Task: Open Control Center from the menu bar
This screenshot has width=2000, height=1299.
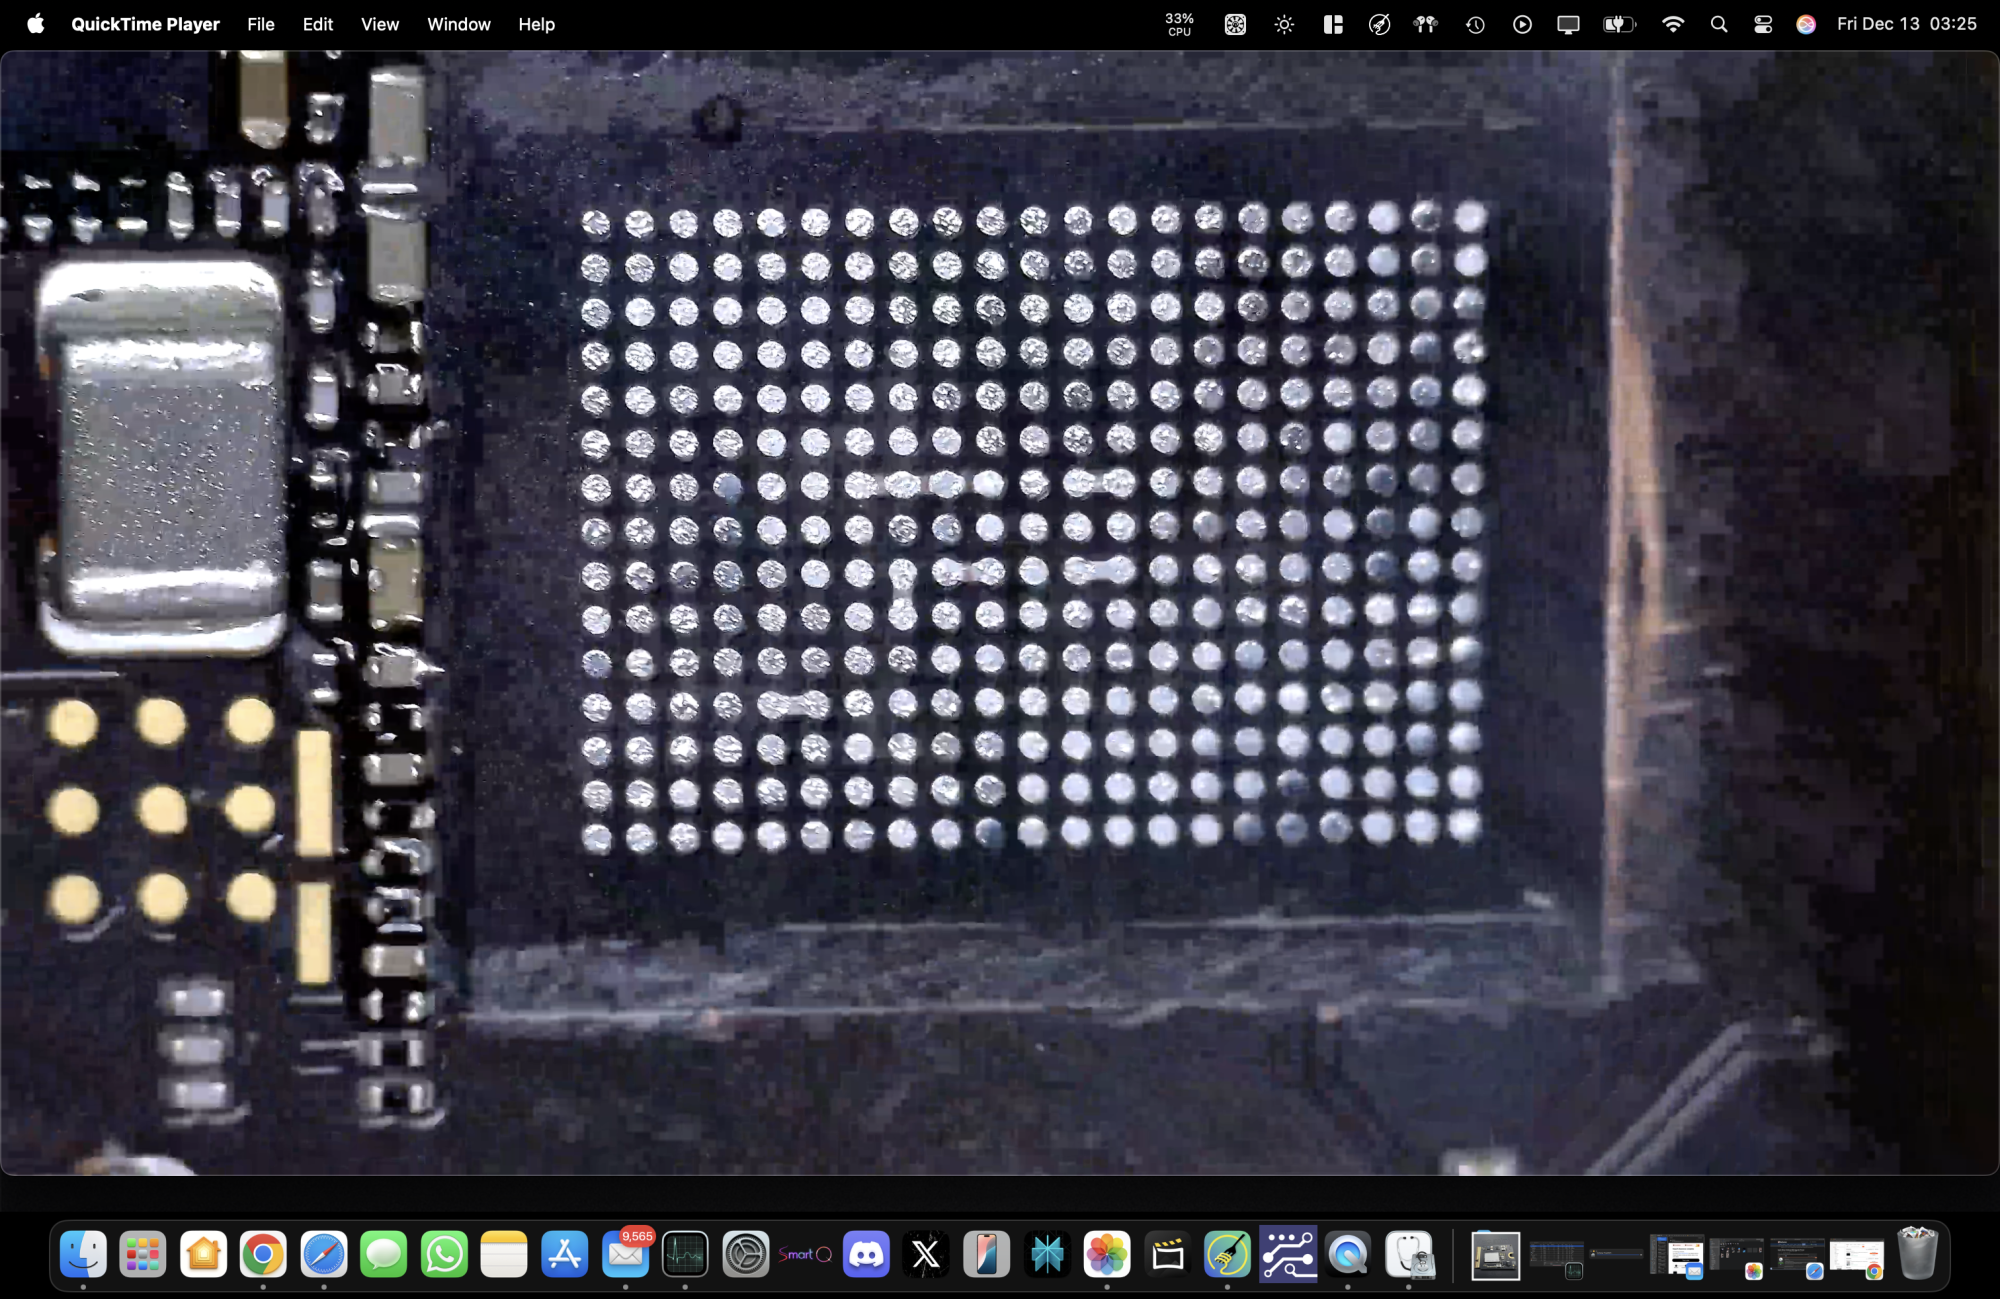Action: [1763, 24]
